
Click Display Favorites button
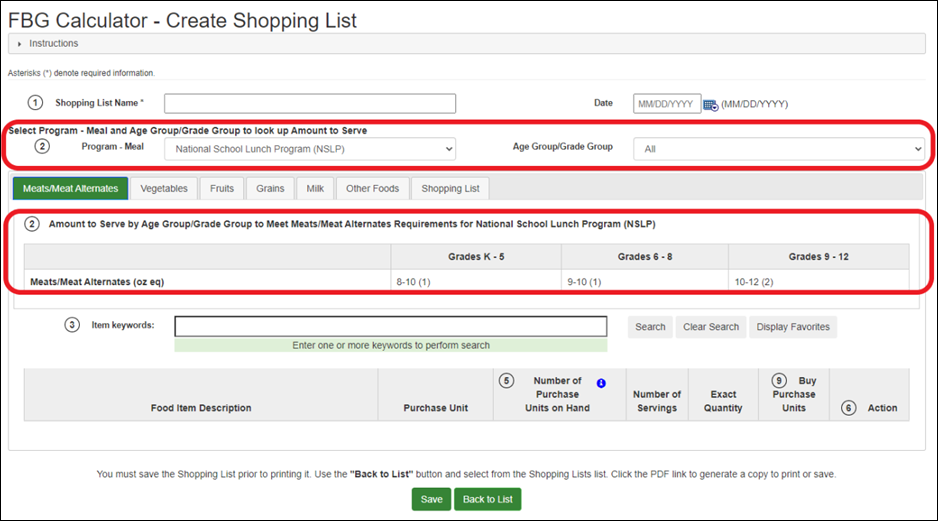pyautogui.click(x=792, y=327)
